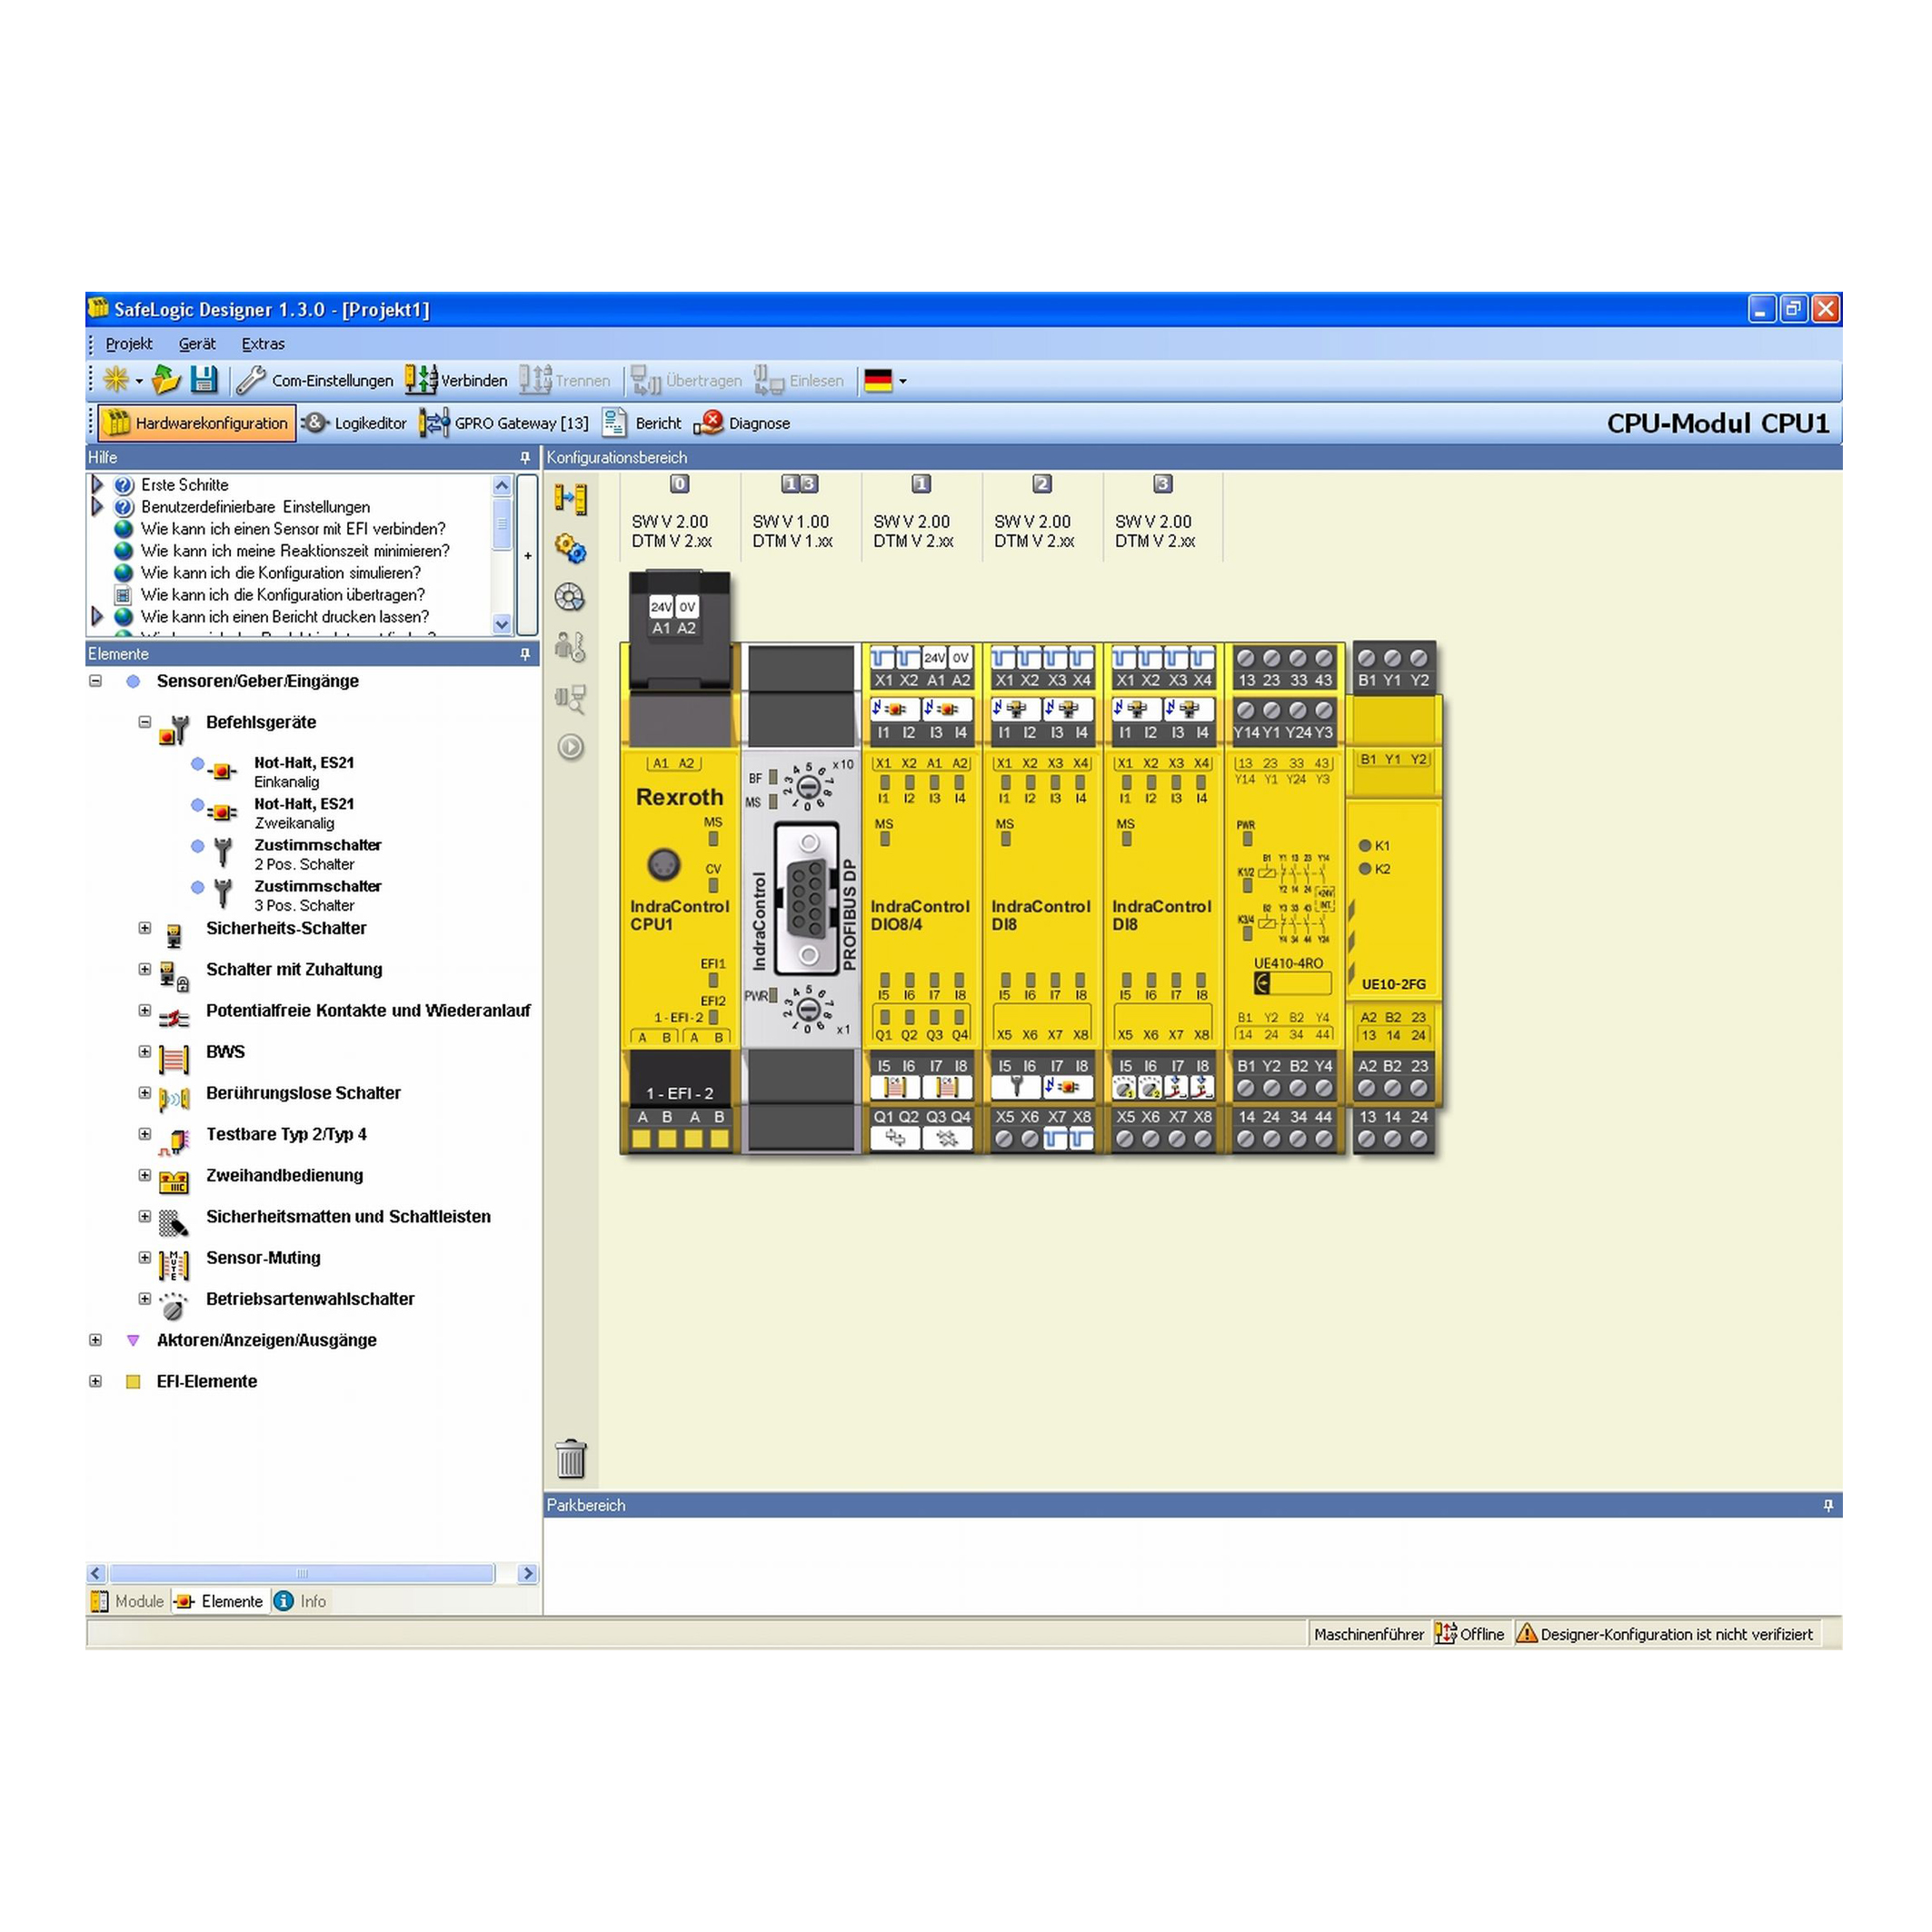Collapse the Befehlsgeräte tree node
Viewport: 1932px width, 1932px height.
(x=145, y=722)
